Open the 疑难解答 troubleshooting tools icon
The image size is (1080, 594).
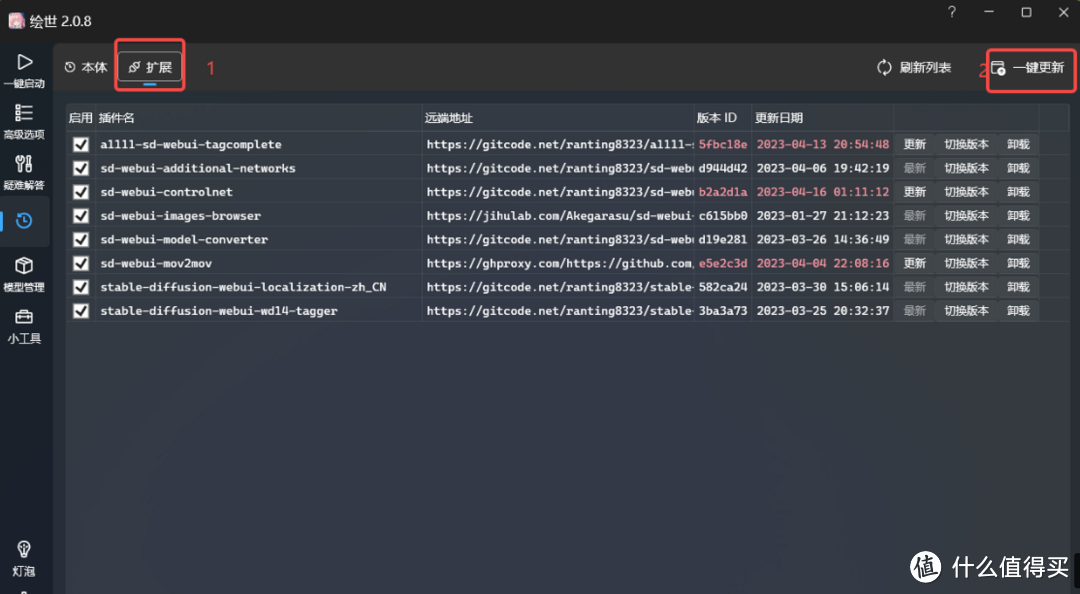pos(24,166)
